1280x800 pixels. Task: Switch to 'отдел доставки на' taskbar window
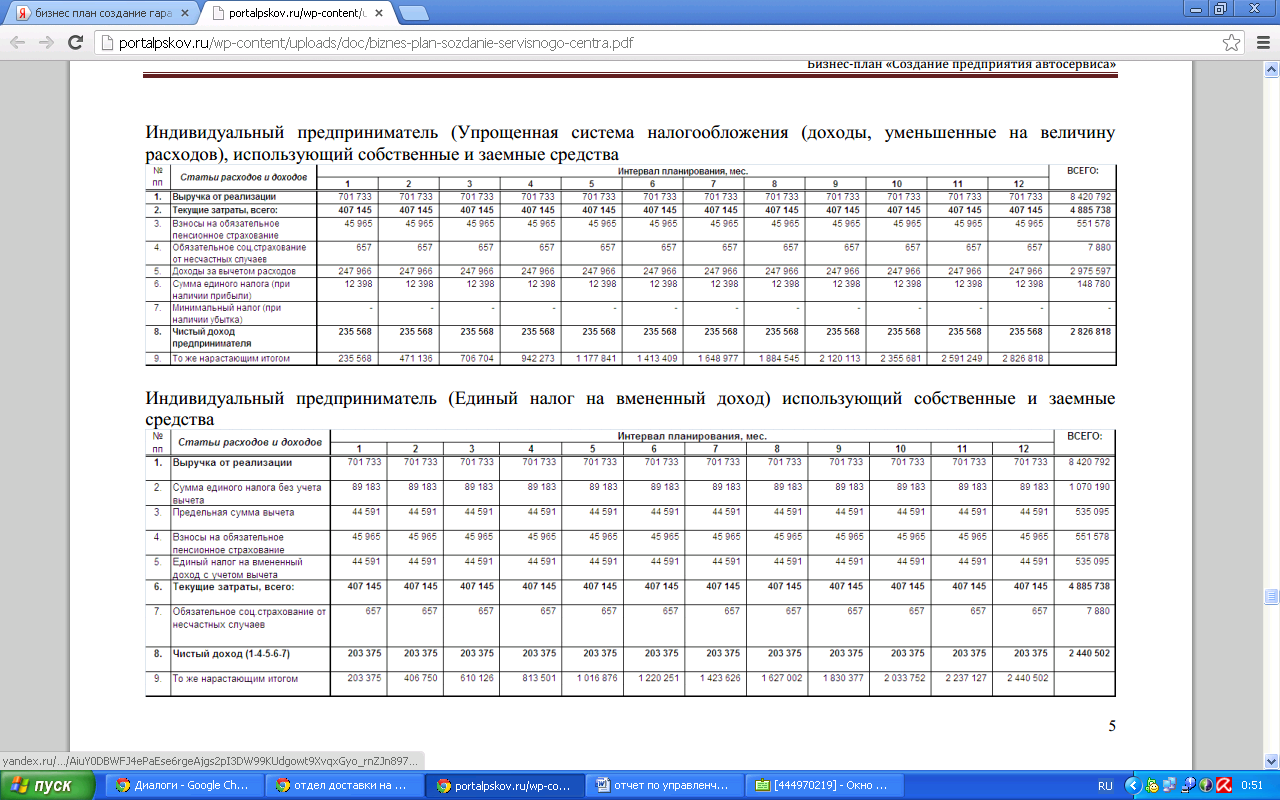pos(345,785)
